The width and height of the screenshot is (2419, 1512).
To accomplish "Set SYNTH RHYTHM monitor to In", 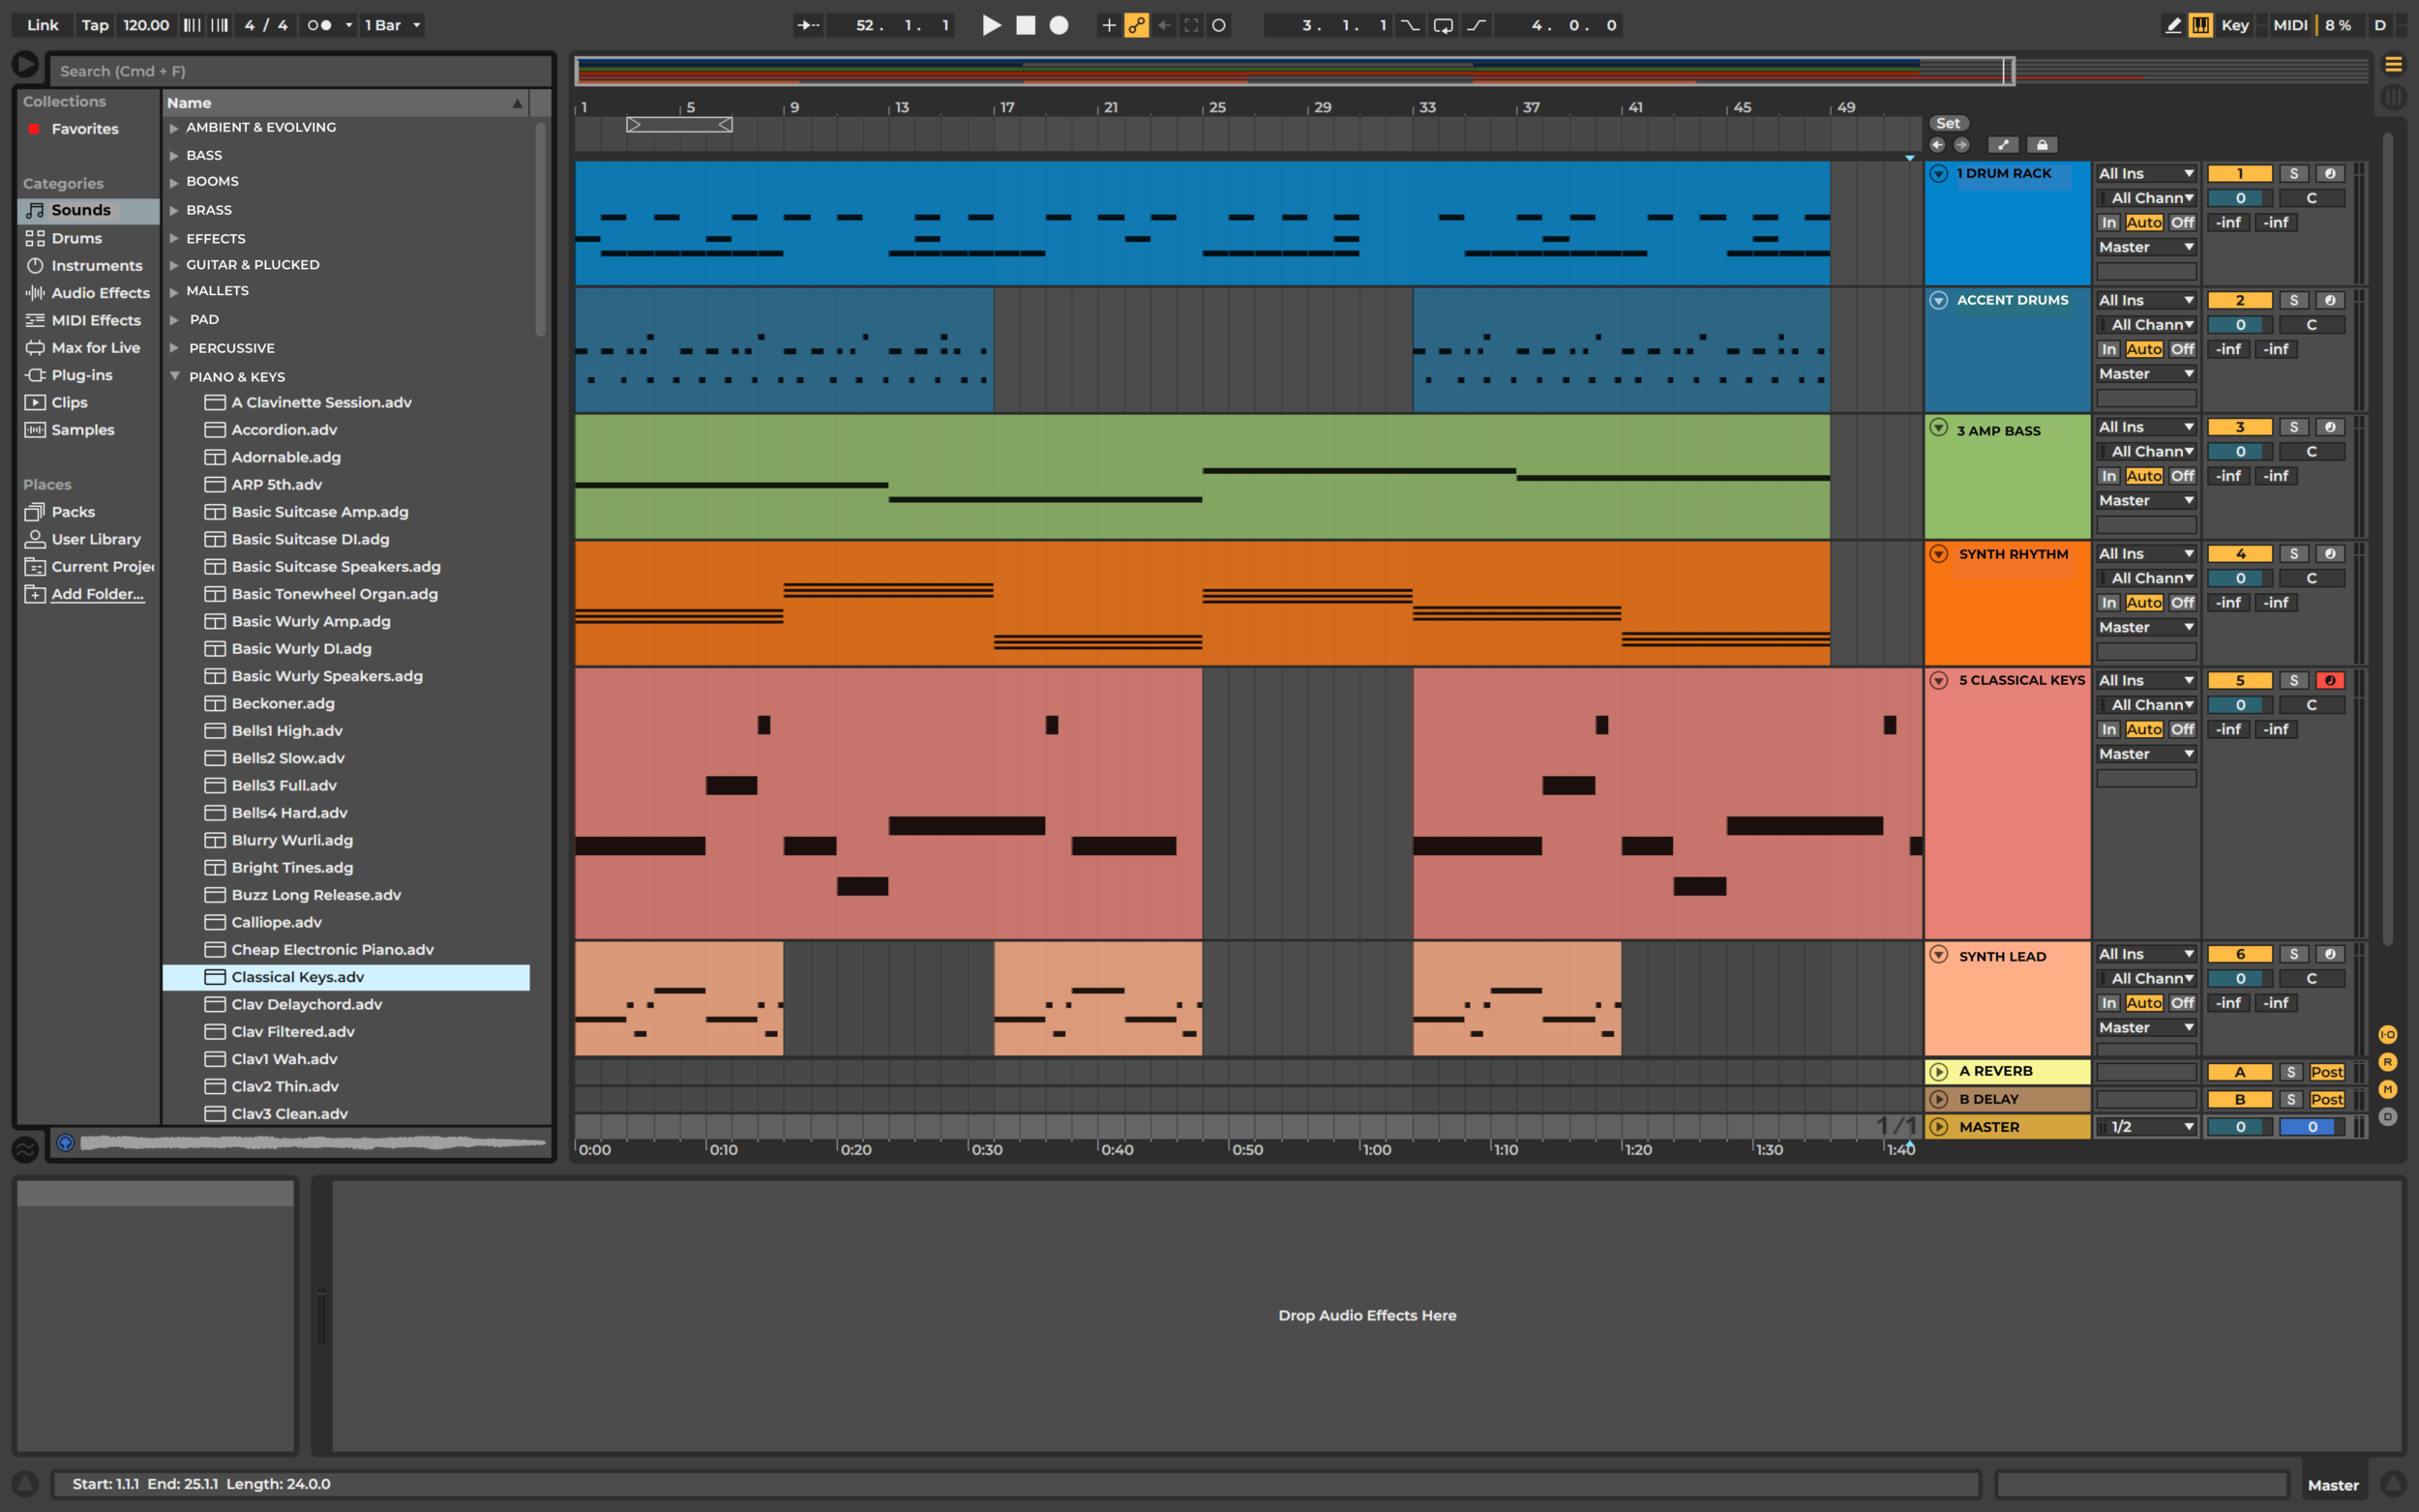I will pos(2108,603).
